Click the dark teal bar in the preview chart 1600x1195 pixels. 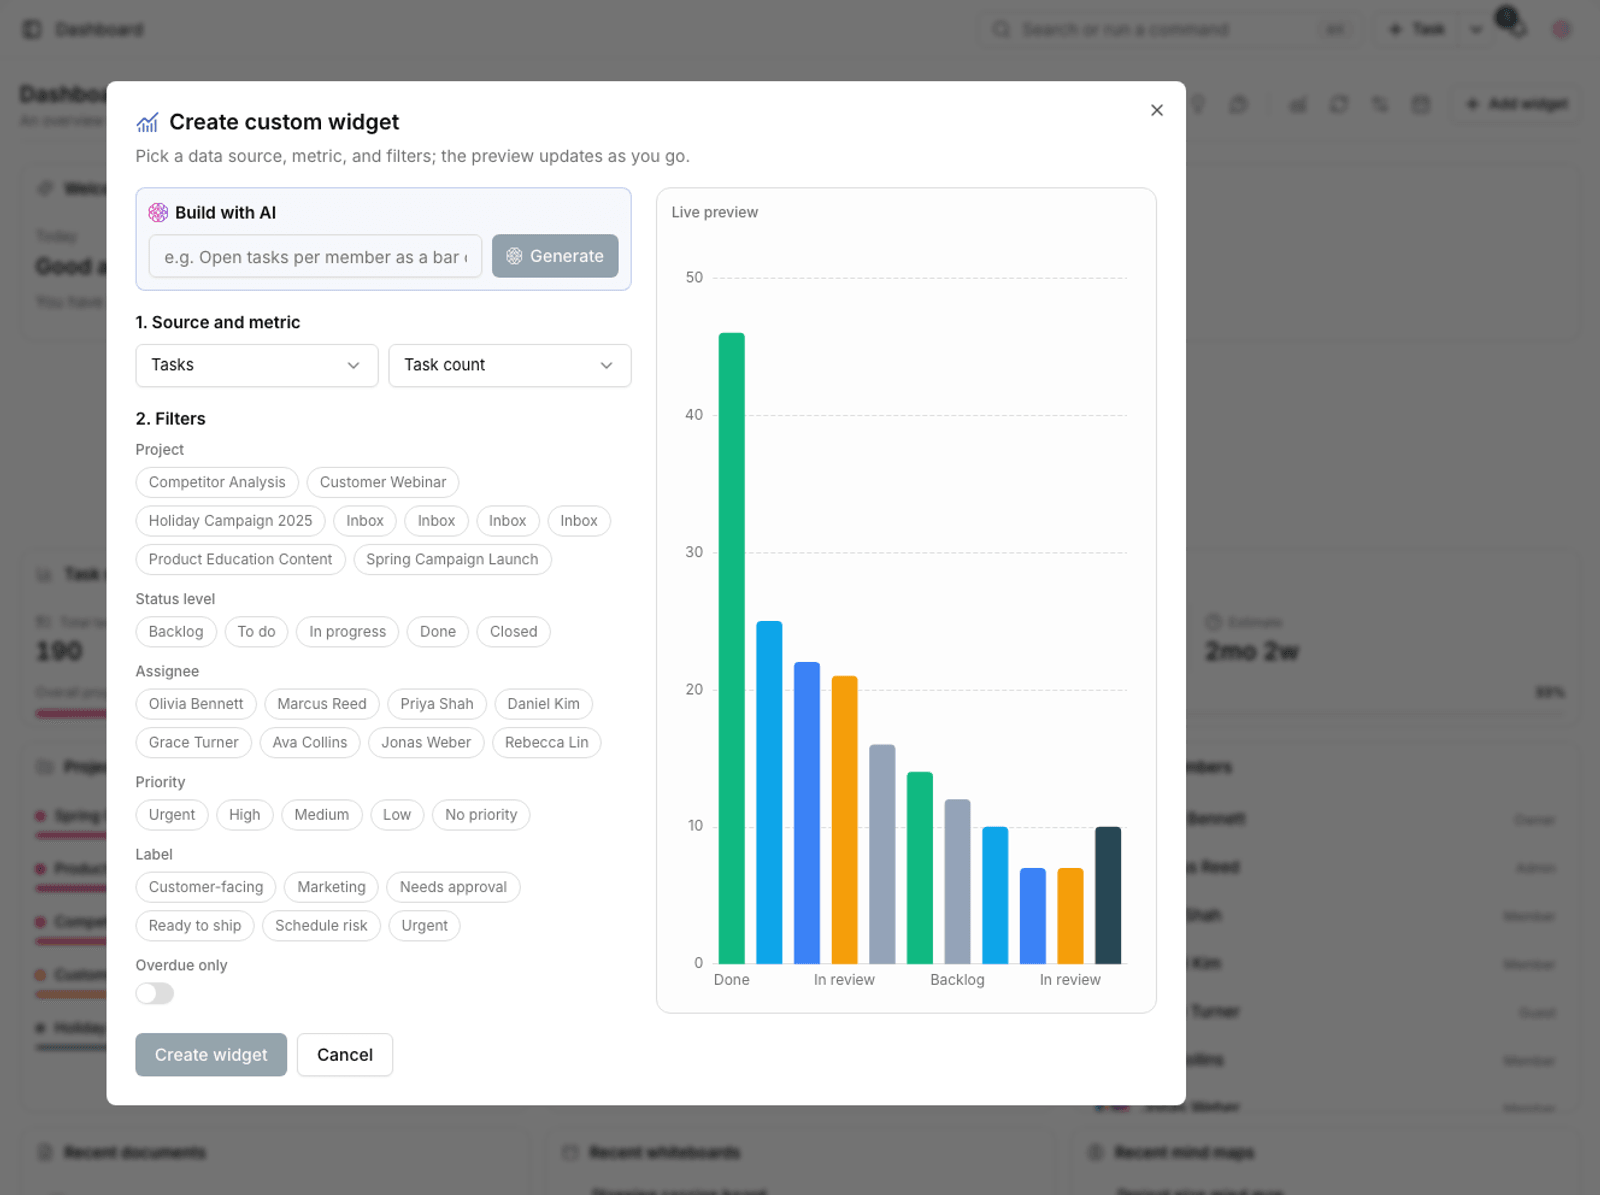pyautogui.click(x=1108, y=895)
